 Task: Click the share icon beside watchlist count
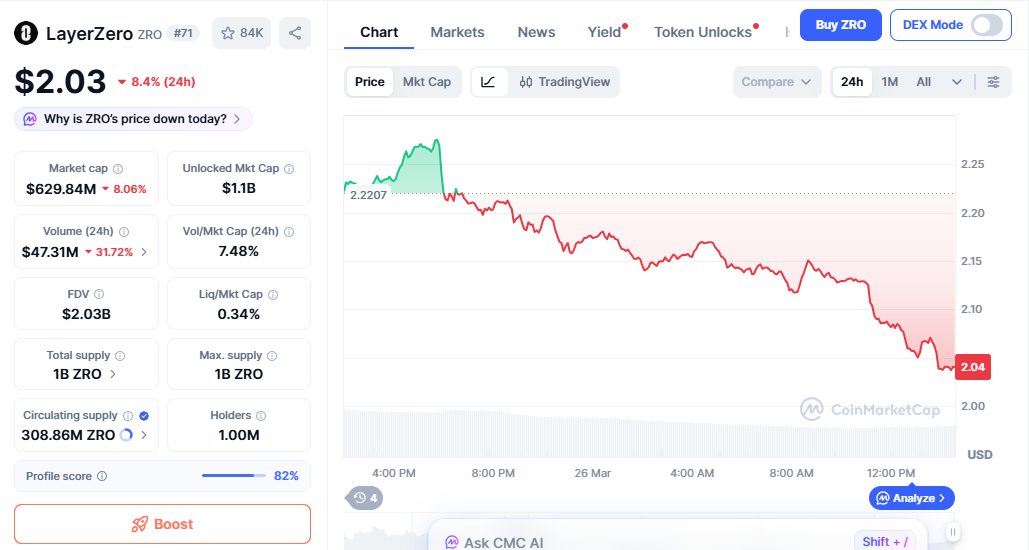click(295, 33)
